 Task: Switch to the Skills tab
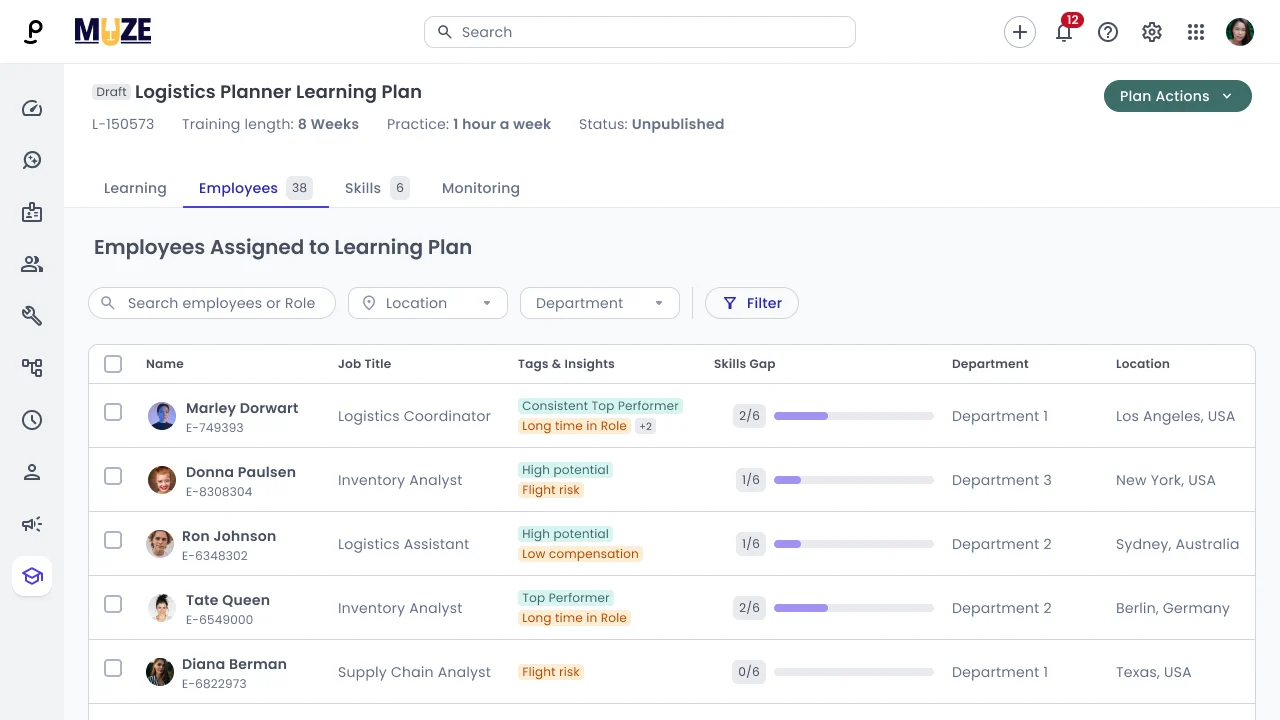[x=377, y=188]
